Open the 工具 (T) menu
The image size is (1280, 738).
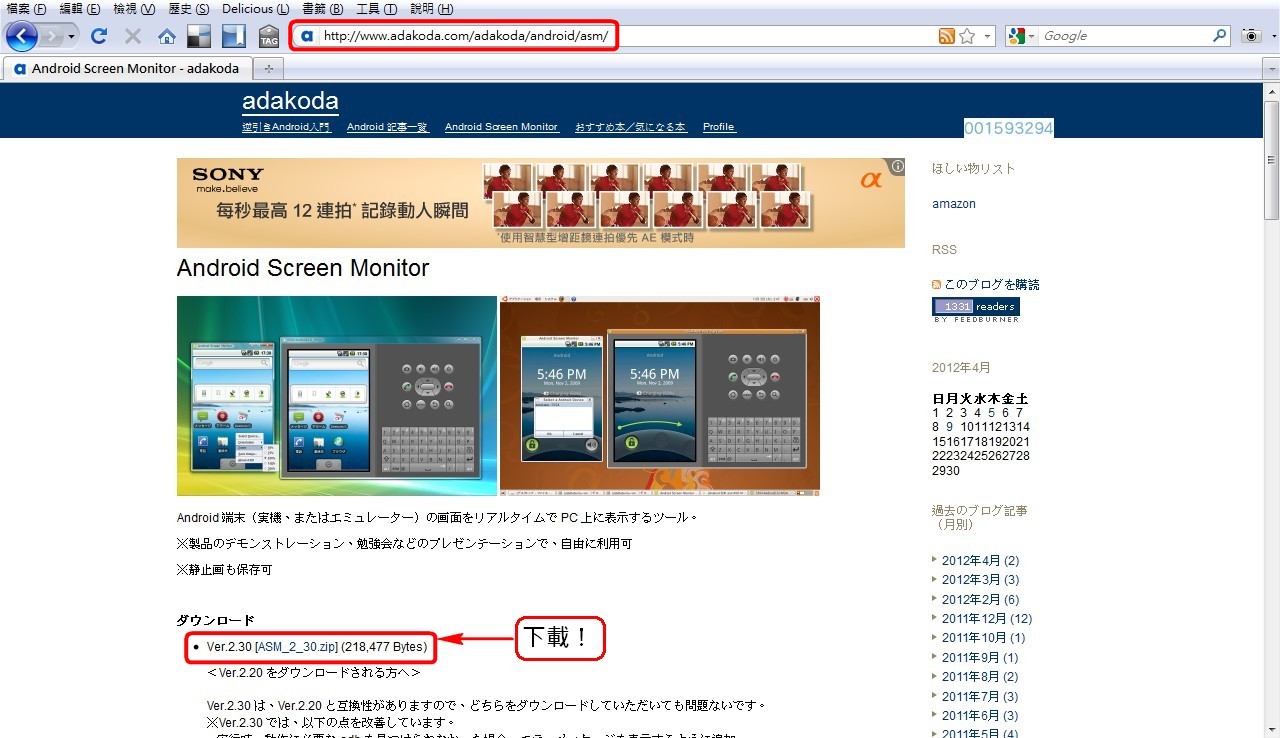[x=376, y=9]
